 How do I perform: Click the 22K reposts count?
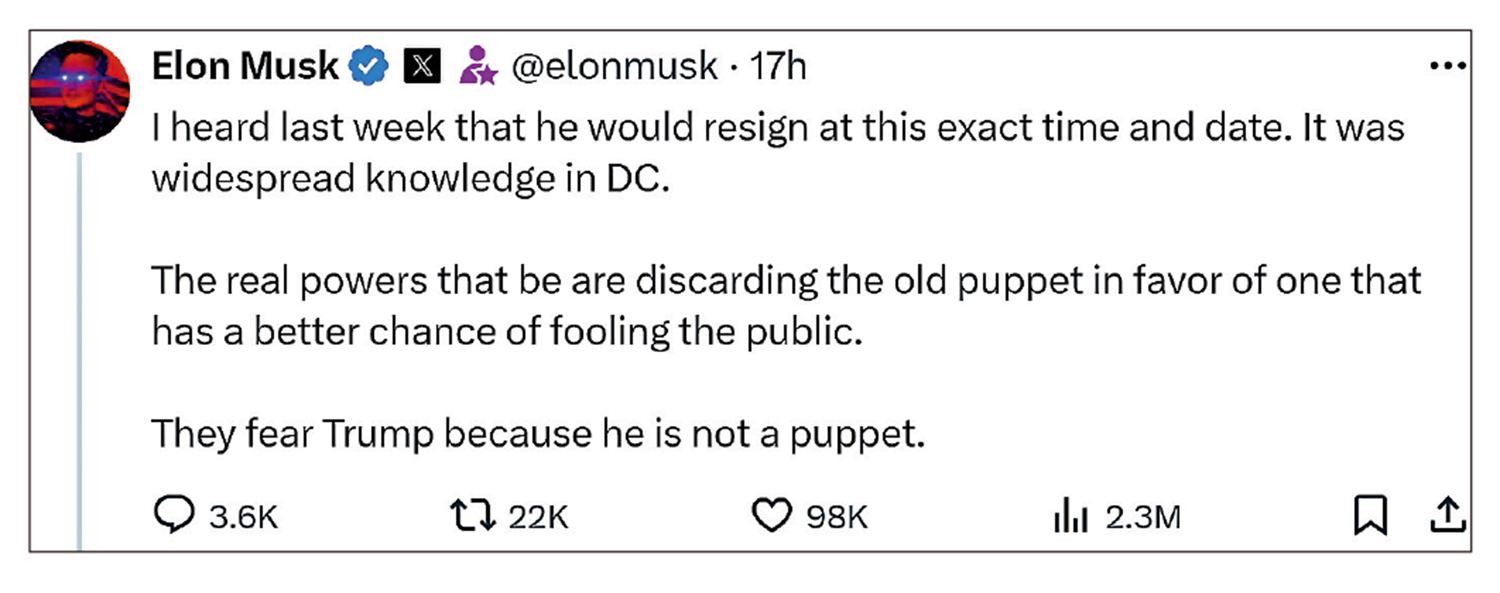point(538,517)
